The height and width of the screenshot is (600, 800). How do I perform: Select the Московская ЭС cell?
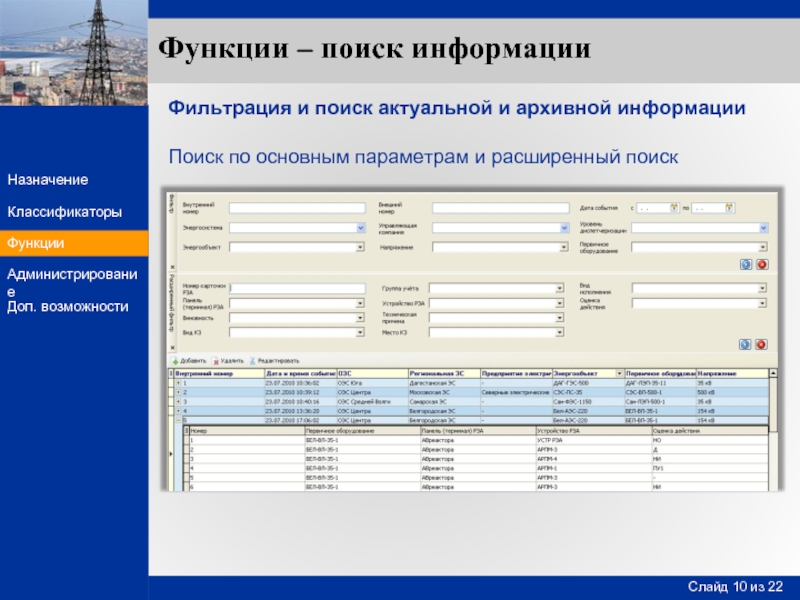444,392
